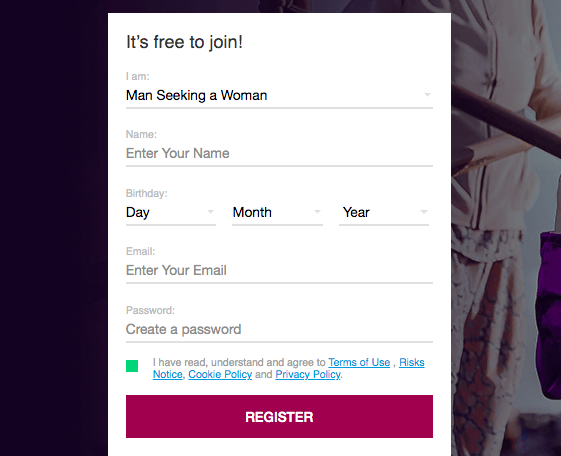Image resolution: width=561 pixels, height=456 pixels.
Task: Expand the Year birthday selector
Action: click(384, 212)
